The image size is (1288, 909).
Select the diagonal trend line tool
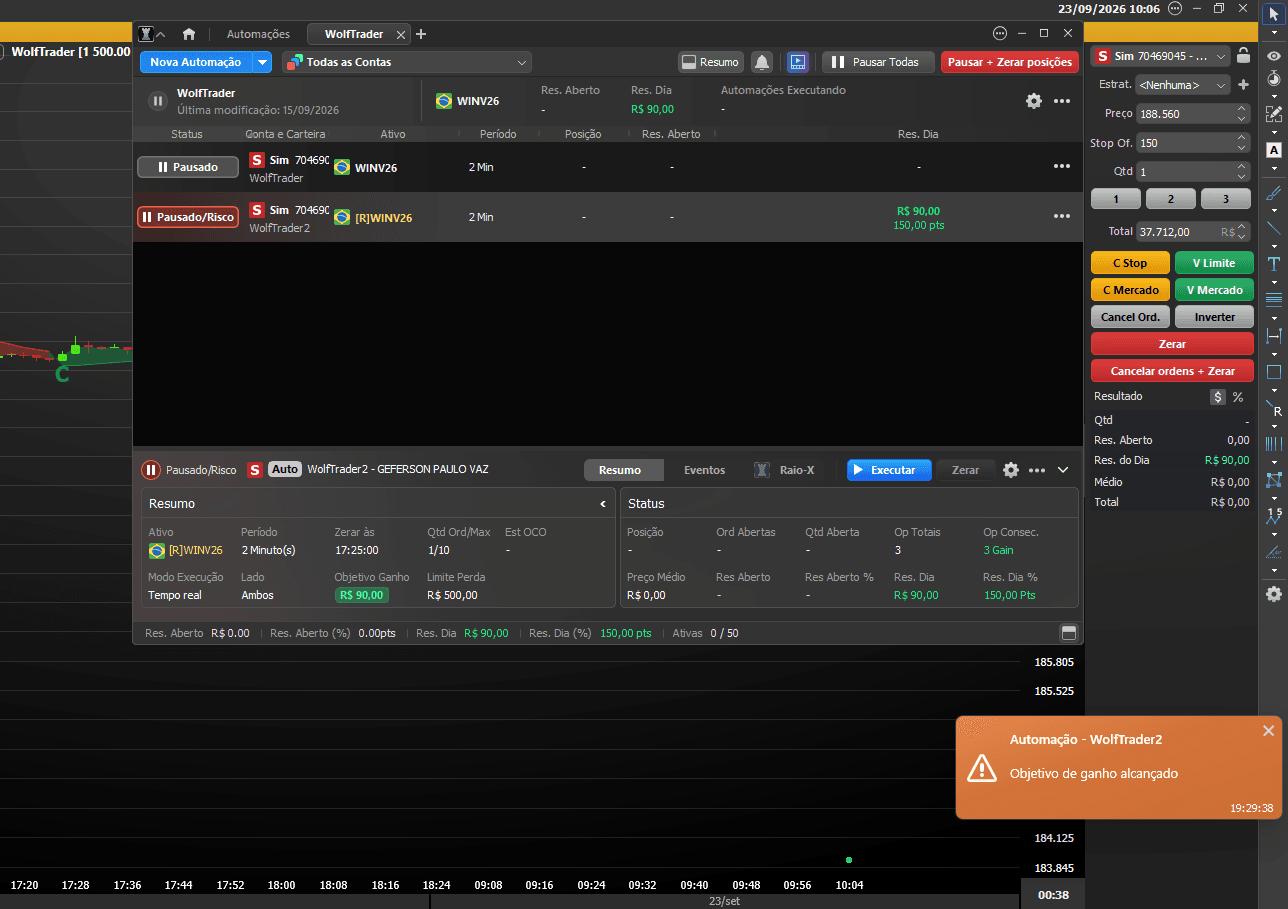click(x=1274, y=228)
